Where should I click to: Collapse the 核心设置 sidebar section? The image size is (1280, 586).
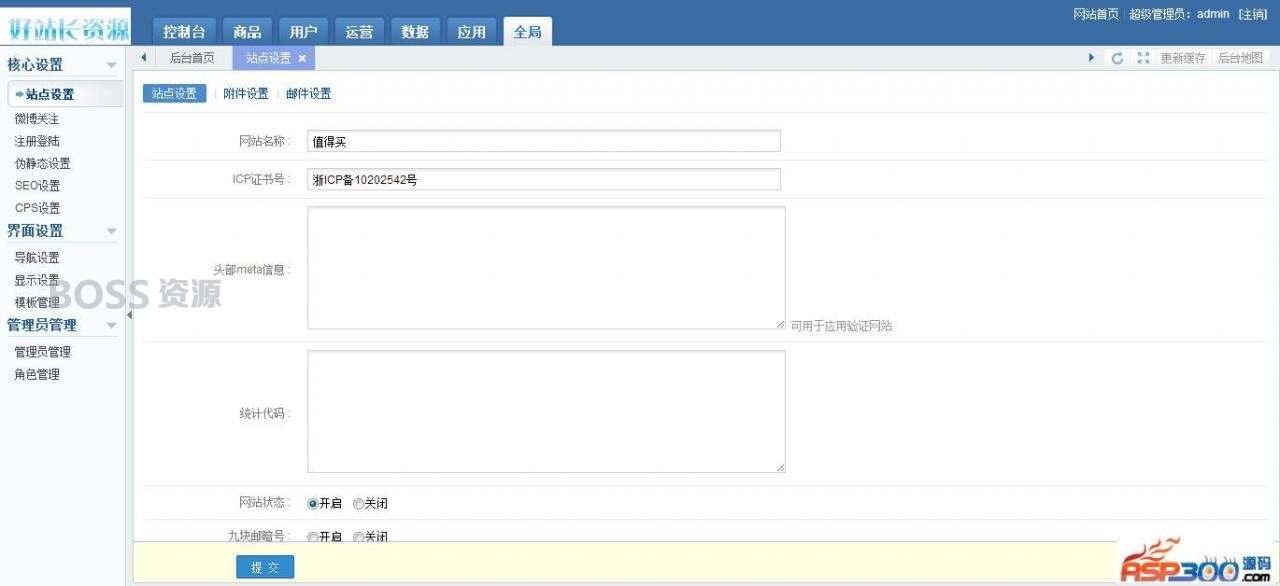[111, 65]
